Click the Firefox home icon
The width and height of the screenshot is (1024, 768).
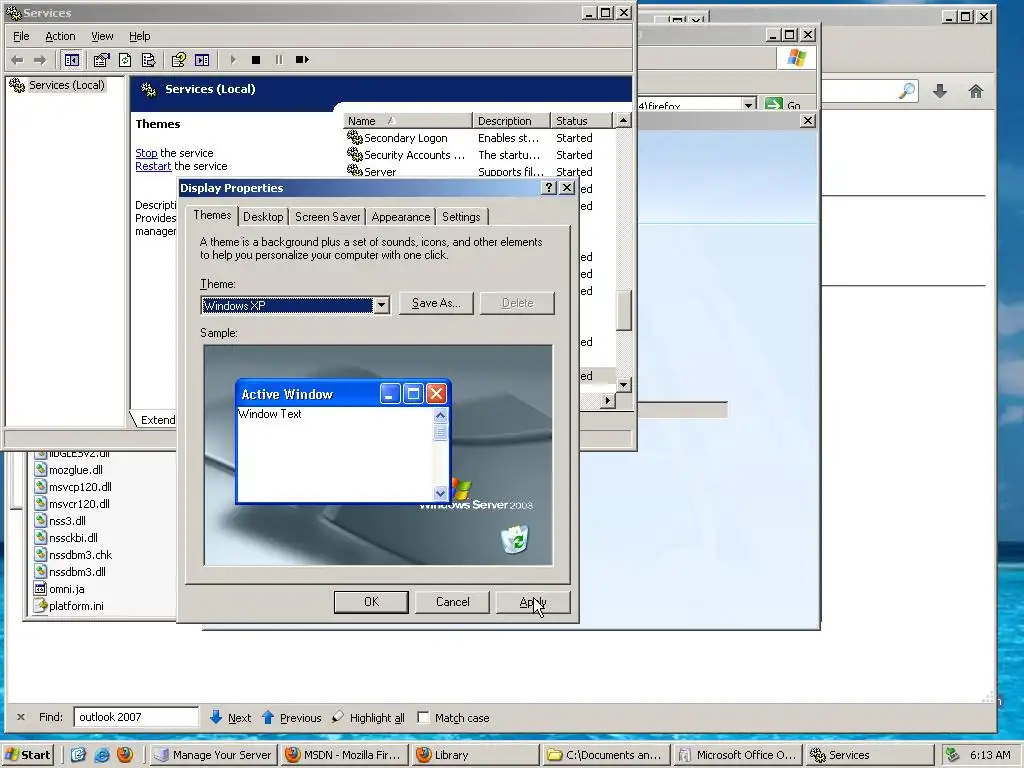tap(976, 91)
